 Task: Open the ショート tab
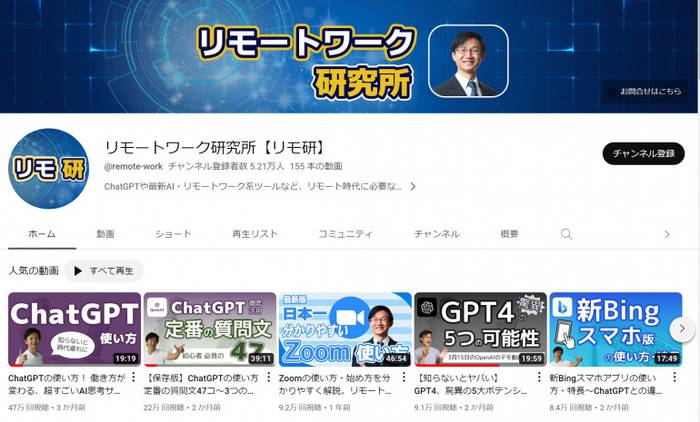point(173,234)
